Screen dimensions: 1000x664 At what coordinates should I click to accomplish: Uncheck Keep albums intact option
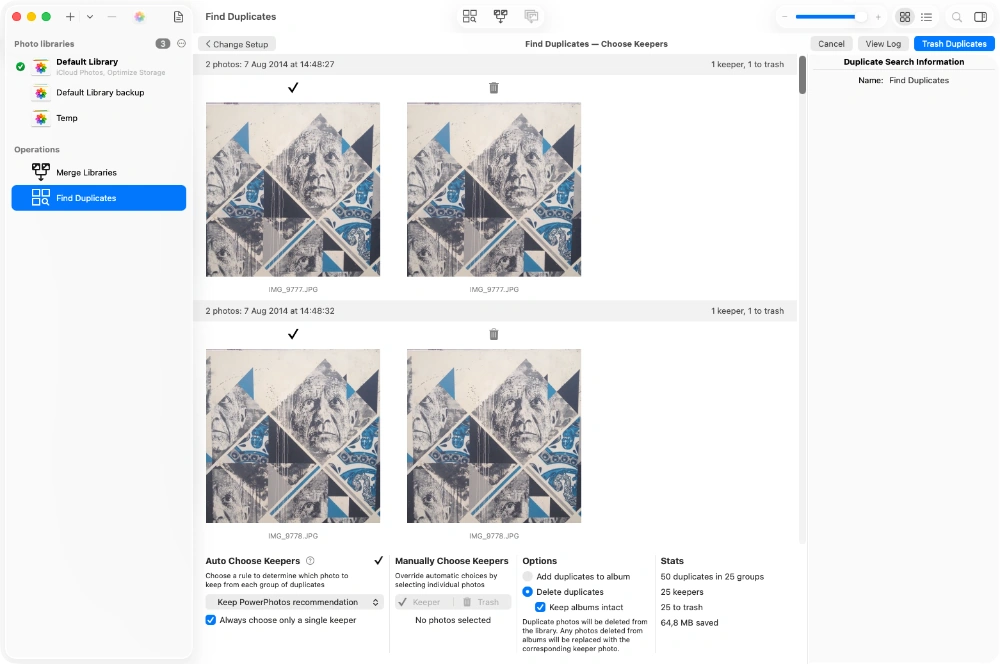541,607
